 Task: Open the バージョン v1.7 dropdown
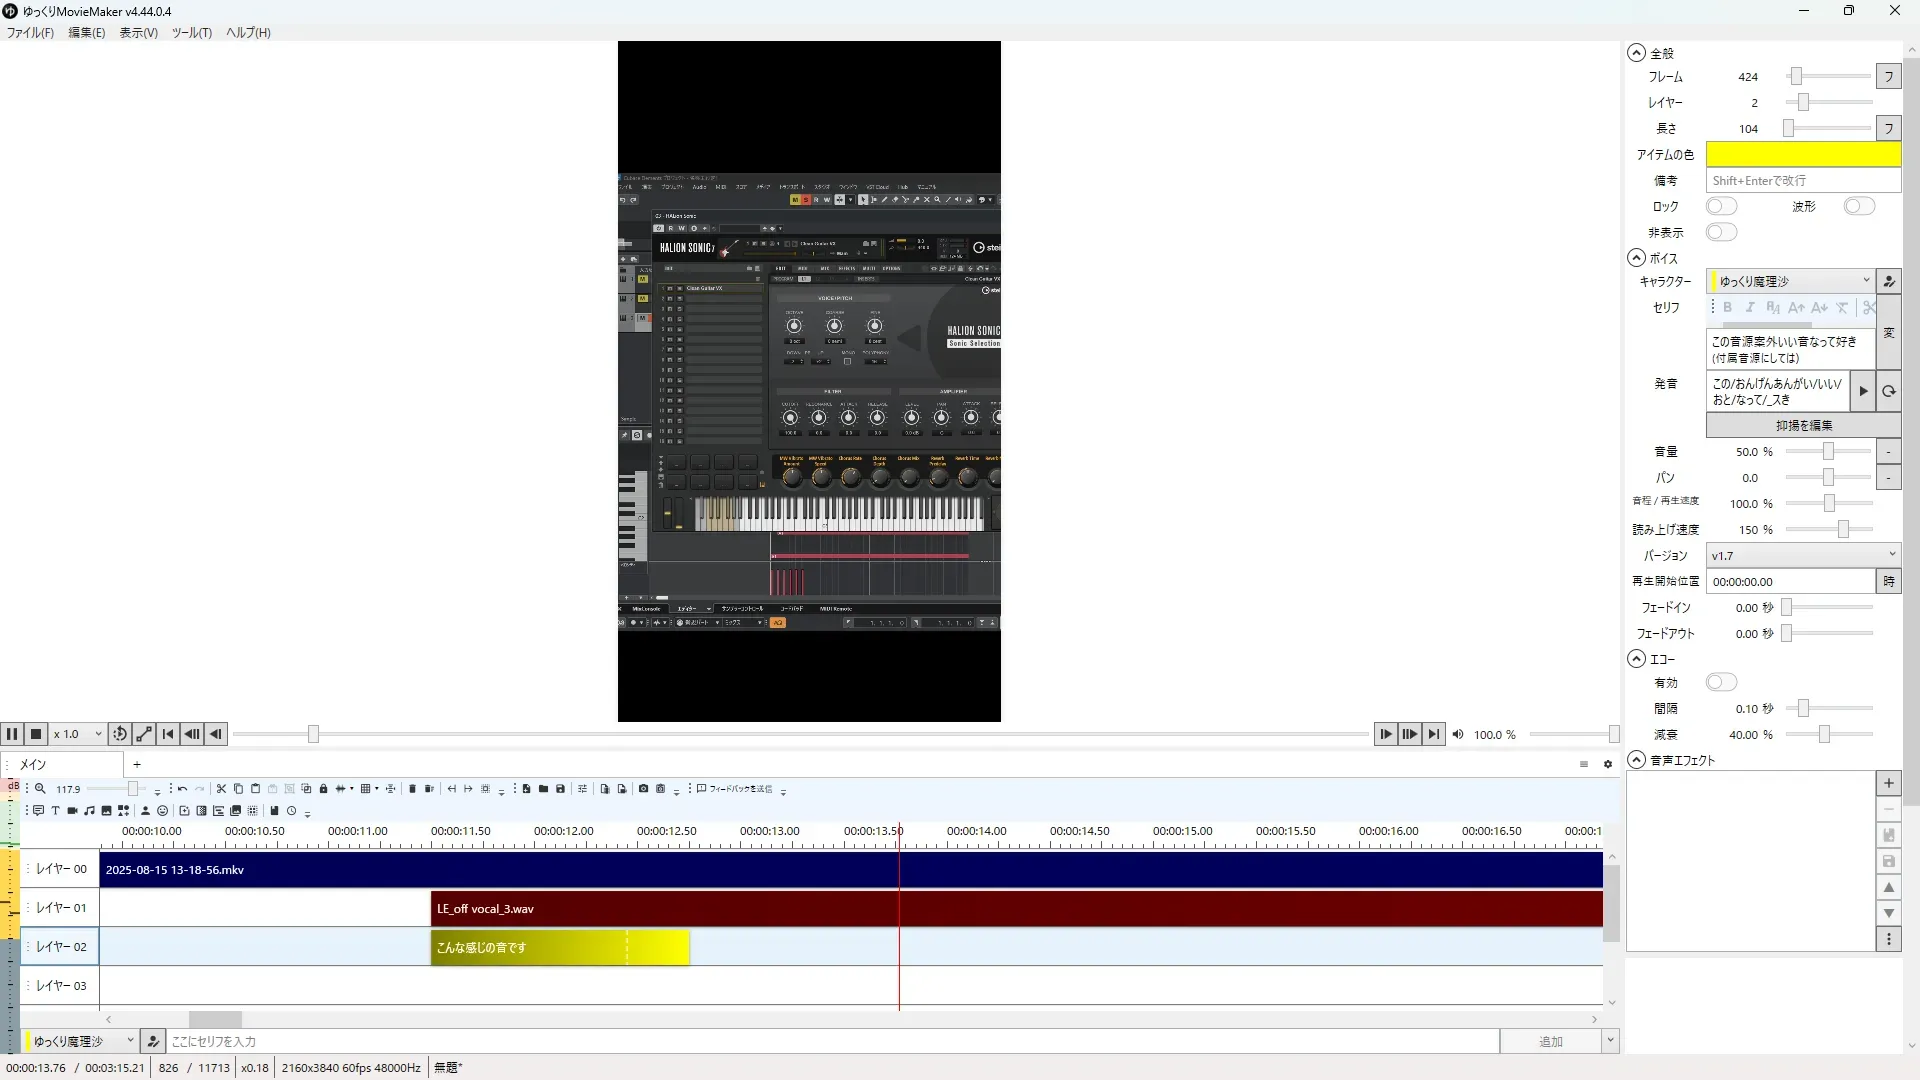pyautogui.click(x=1802, y=555)
